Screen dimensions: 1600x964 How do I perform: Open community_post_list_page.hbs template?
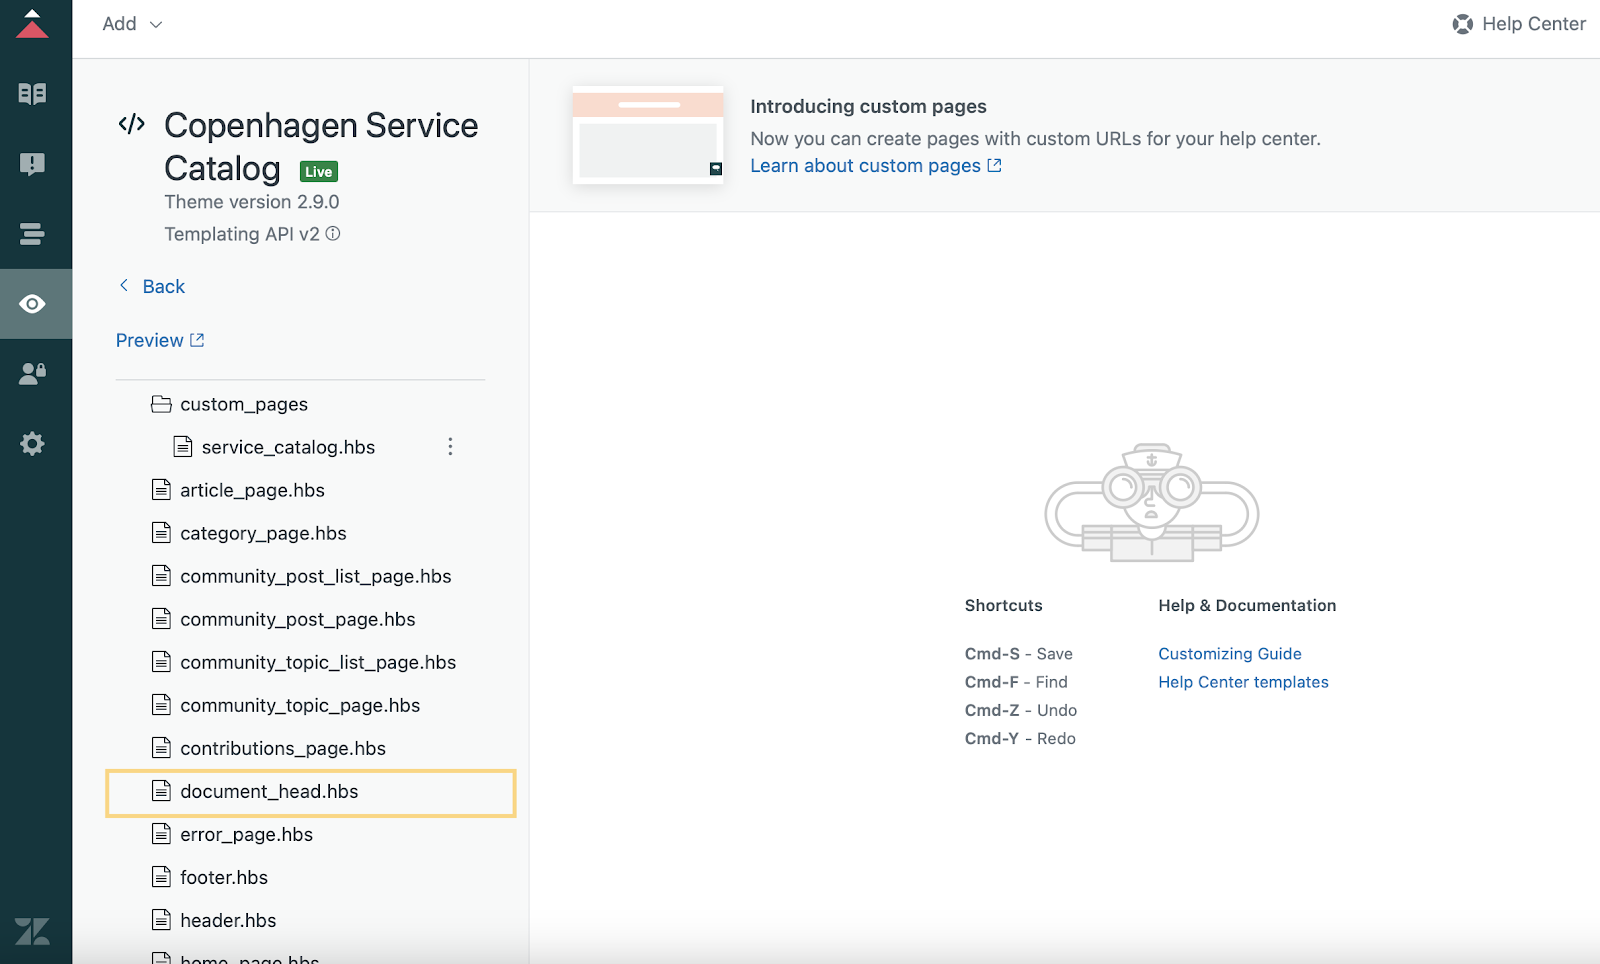(315, 576)
